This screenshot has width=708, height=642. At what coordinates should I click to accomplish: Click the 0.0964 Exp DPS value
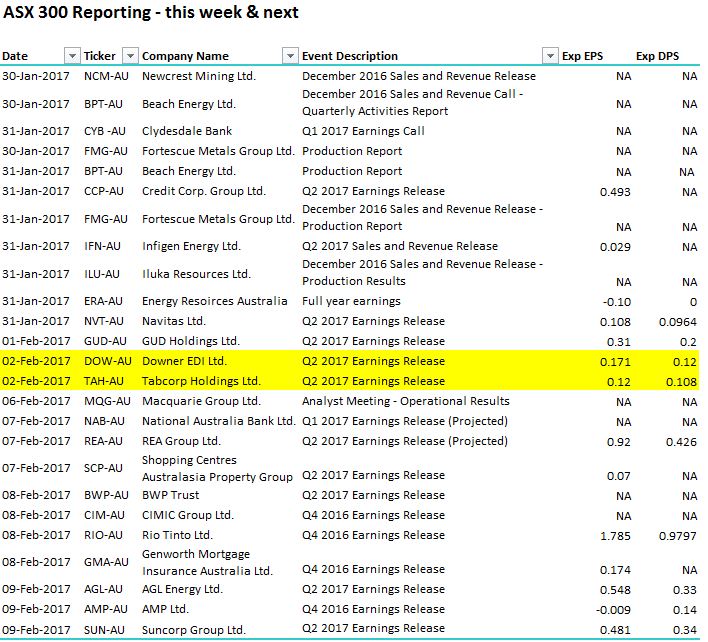click(x=677, y=322)
